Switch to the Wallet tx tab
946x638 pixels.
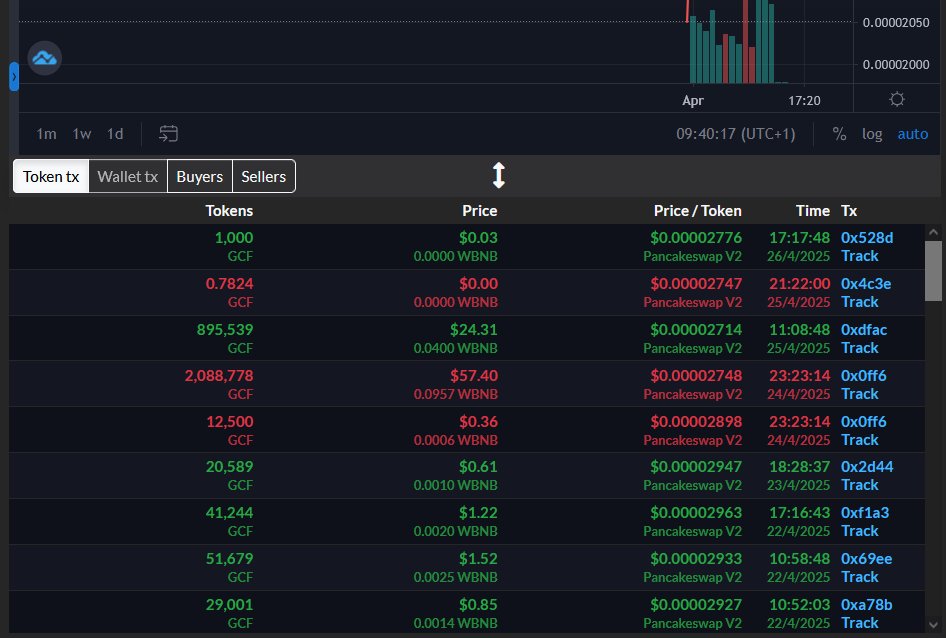(x=128, y=176)
